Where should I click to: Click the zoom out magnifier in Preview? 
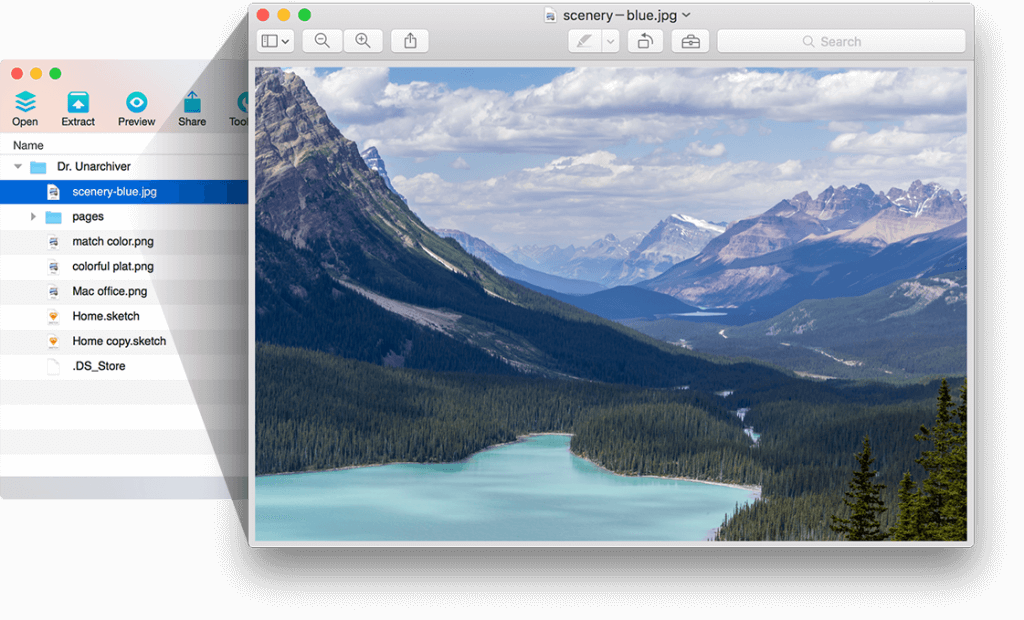point(323,41)
